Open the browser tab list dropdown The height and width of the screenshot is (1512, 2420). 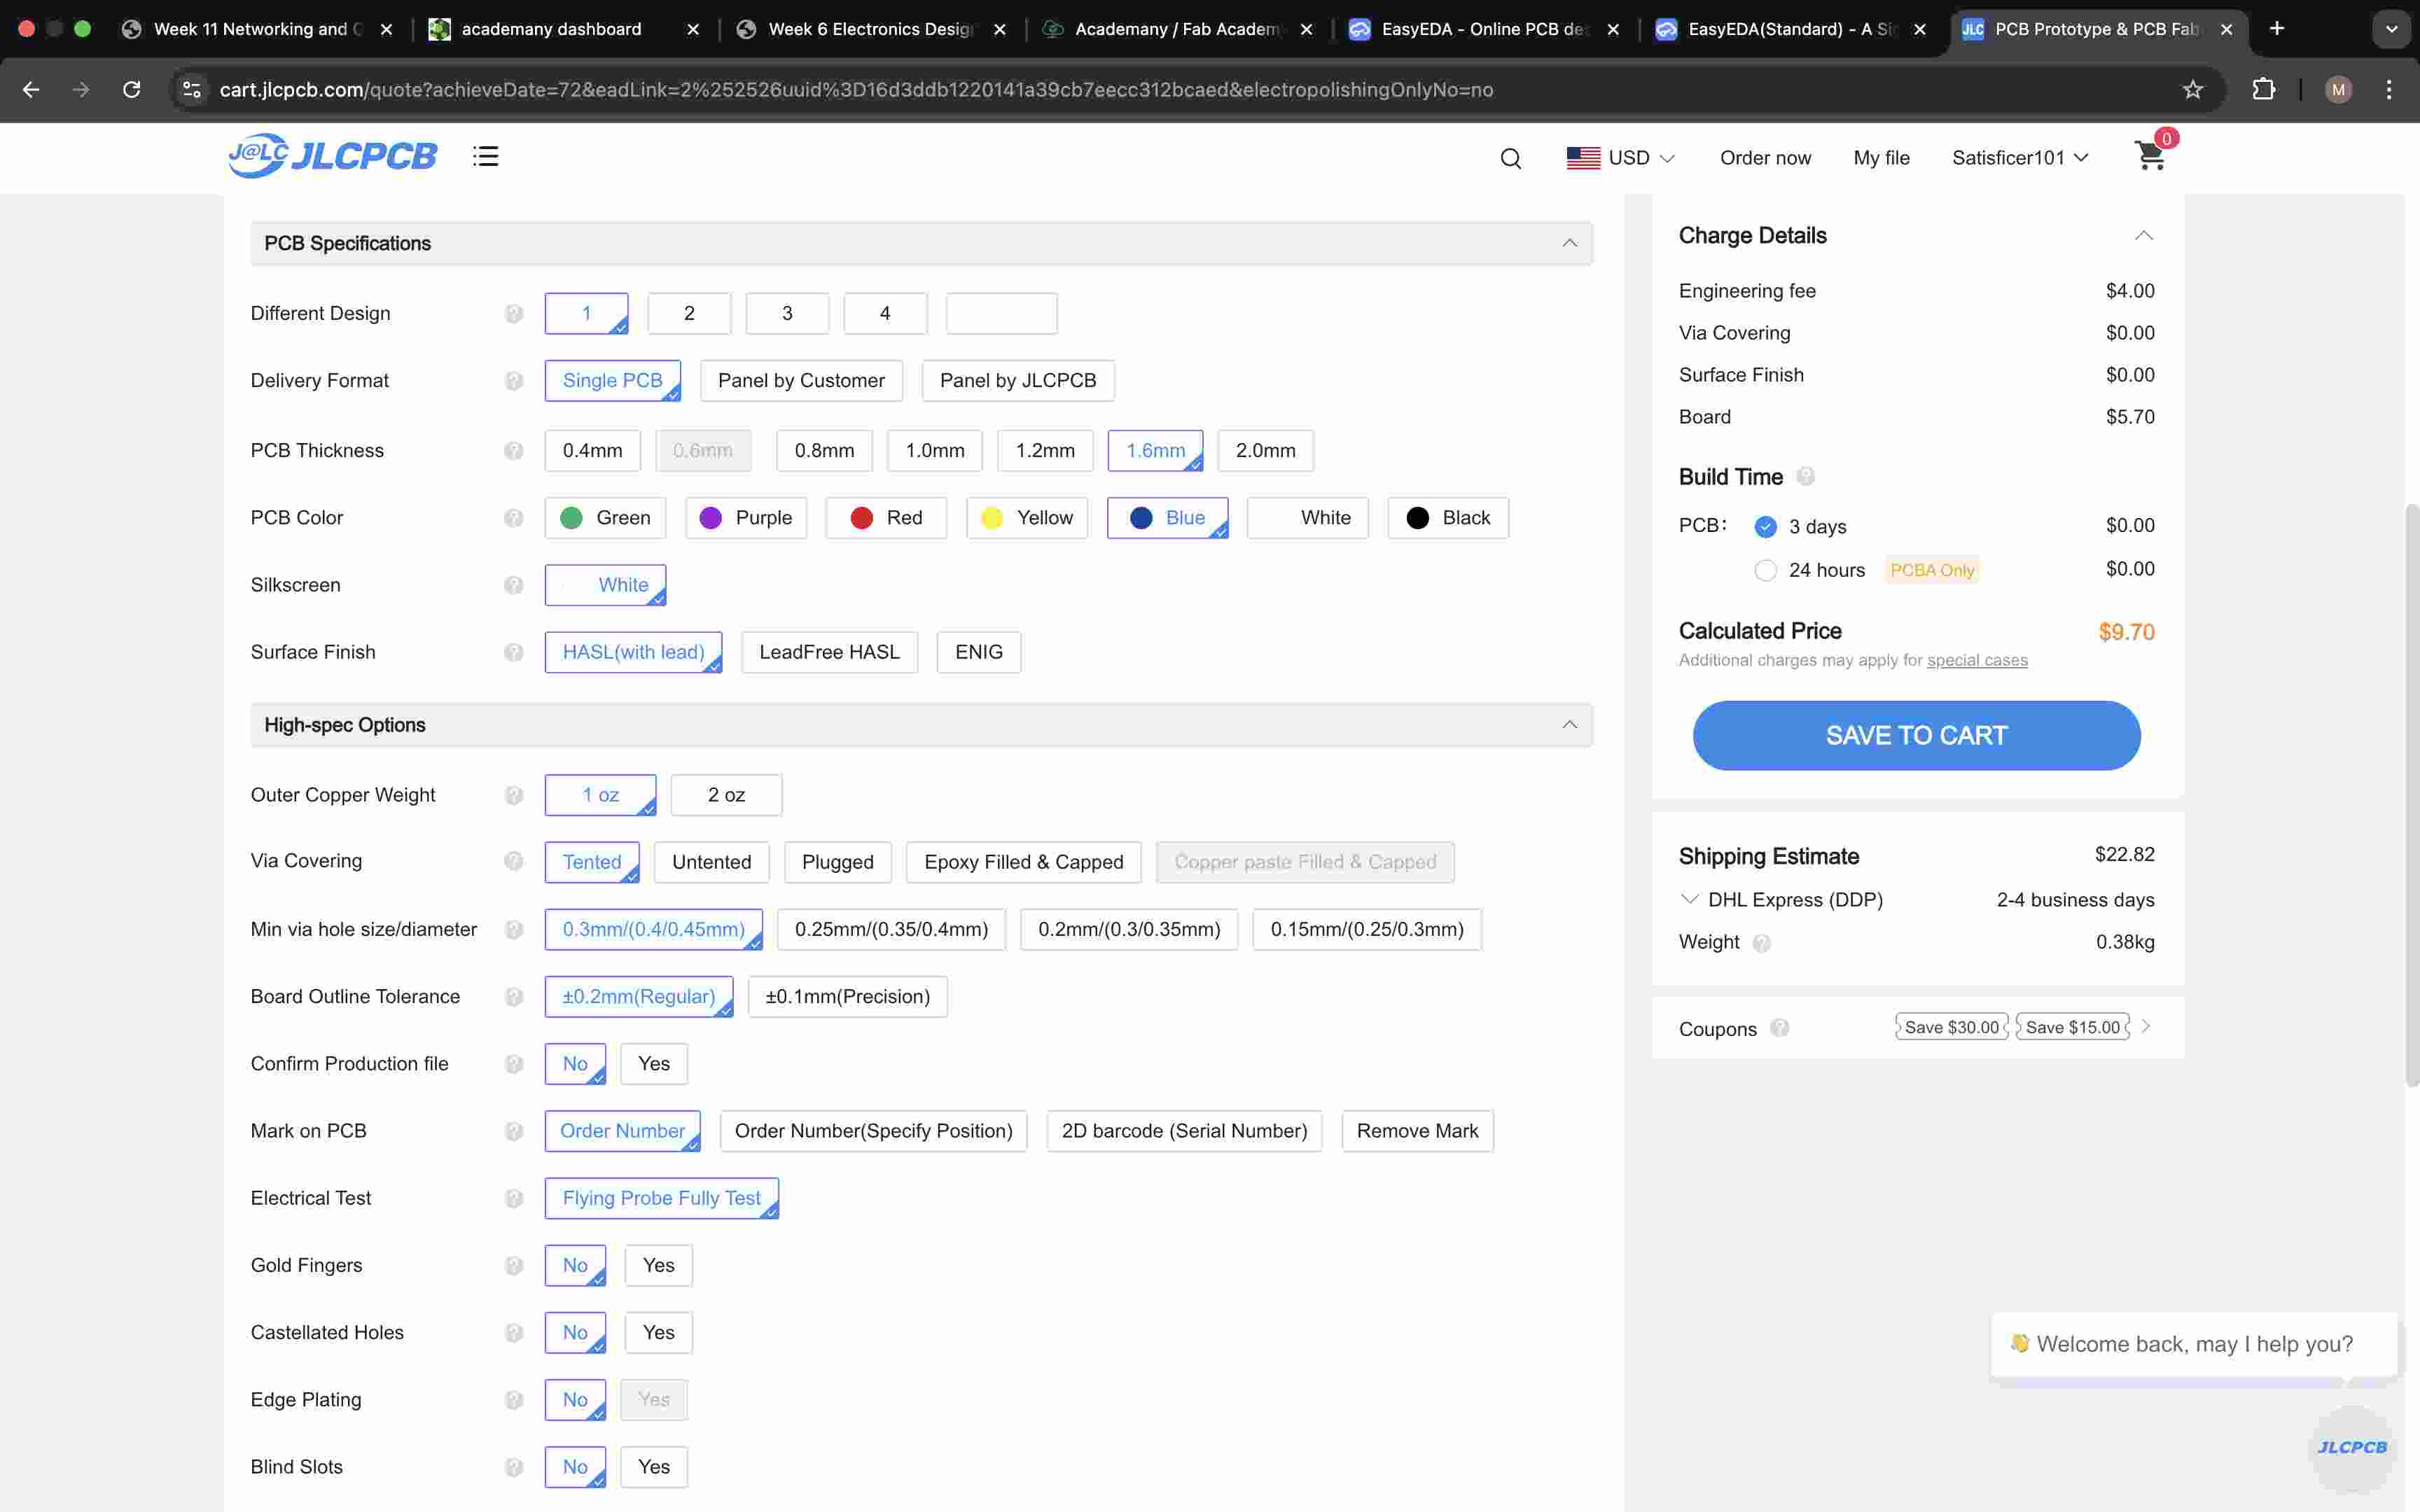[2391, 29]
